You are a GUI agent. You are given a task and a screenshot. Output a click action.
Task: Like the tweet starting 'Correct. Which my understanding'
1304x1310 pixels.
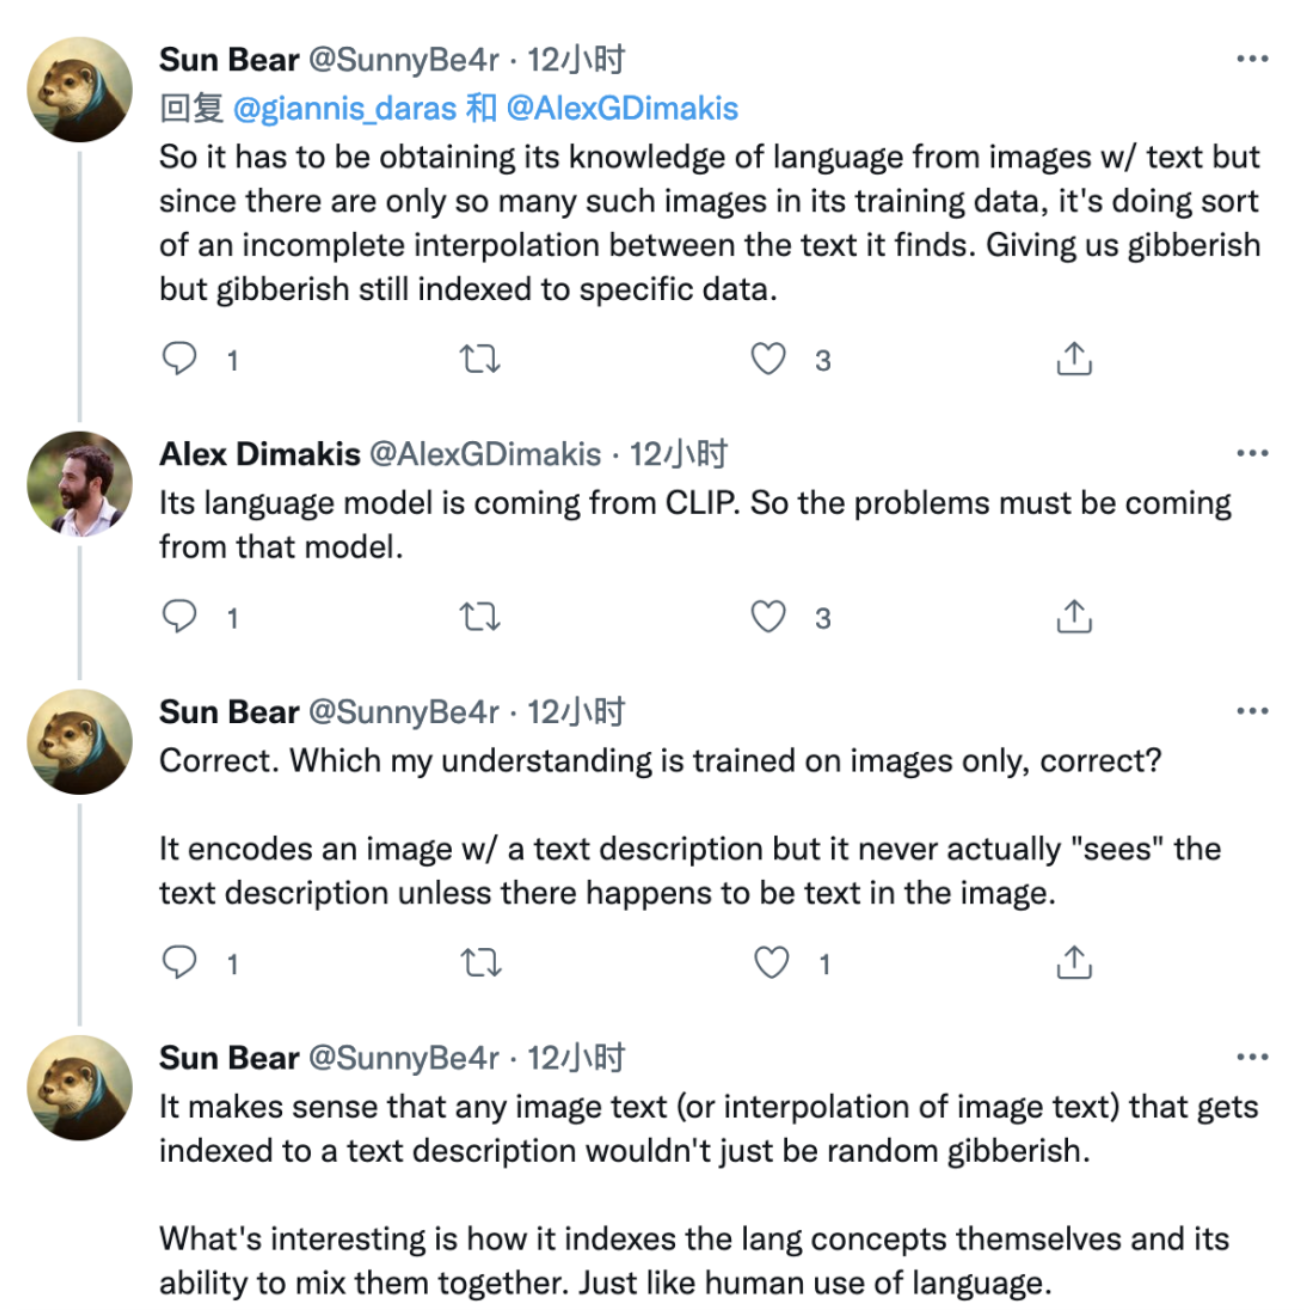[771, 962]
